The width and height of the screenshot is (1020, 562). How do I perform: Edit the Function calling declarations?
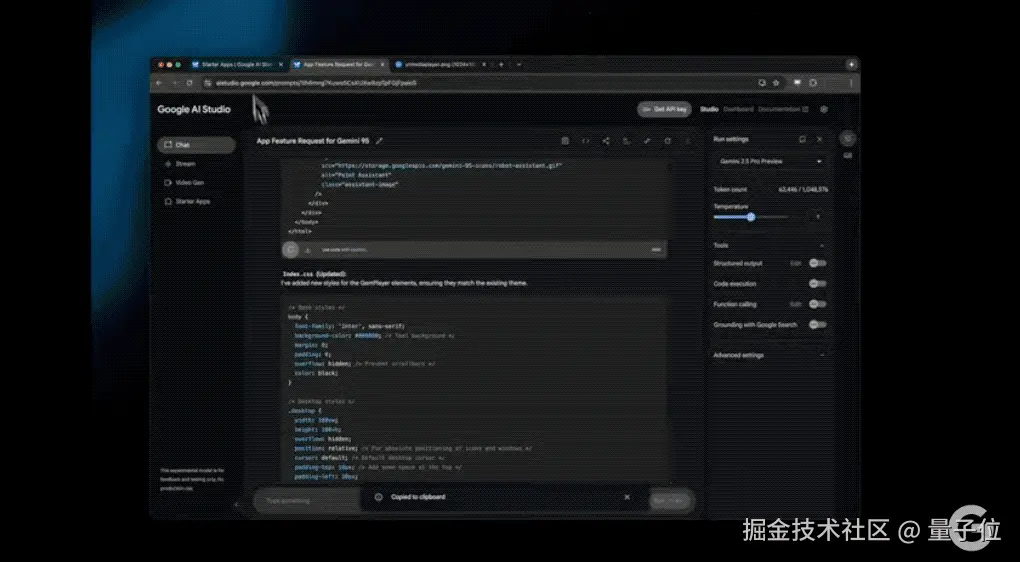coord(795,304)
